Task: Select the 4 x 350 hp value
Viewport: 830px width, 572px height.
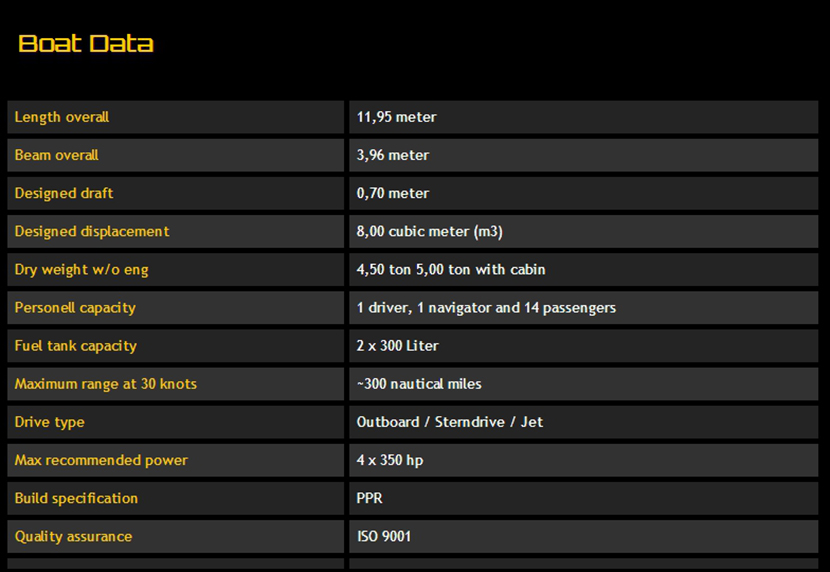Action: pyautogui.click(x=391, y=460)
